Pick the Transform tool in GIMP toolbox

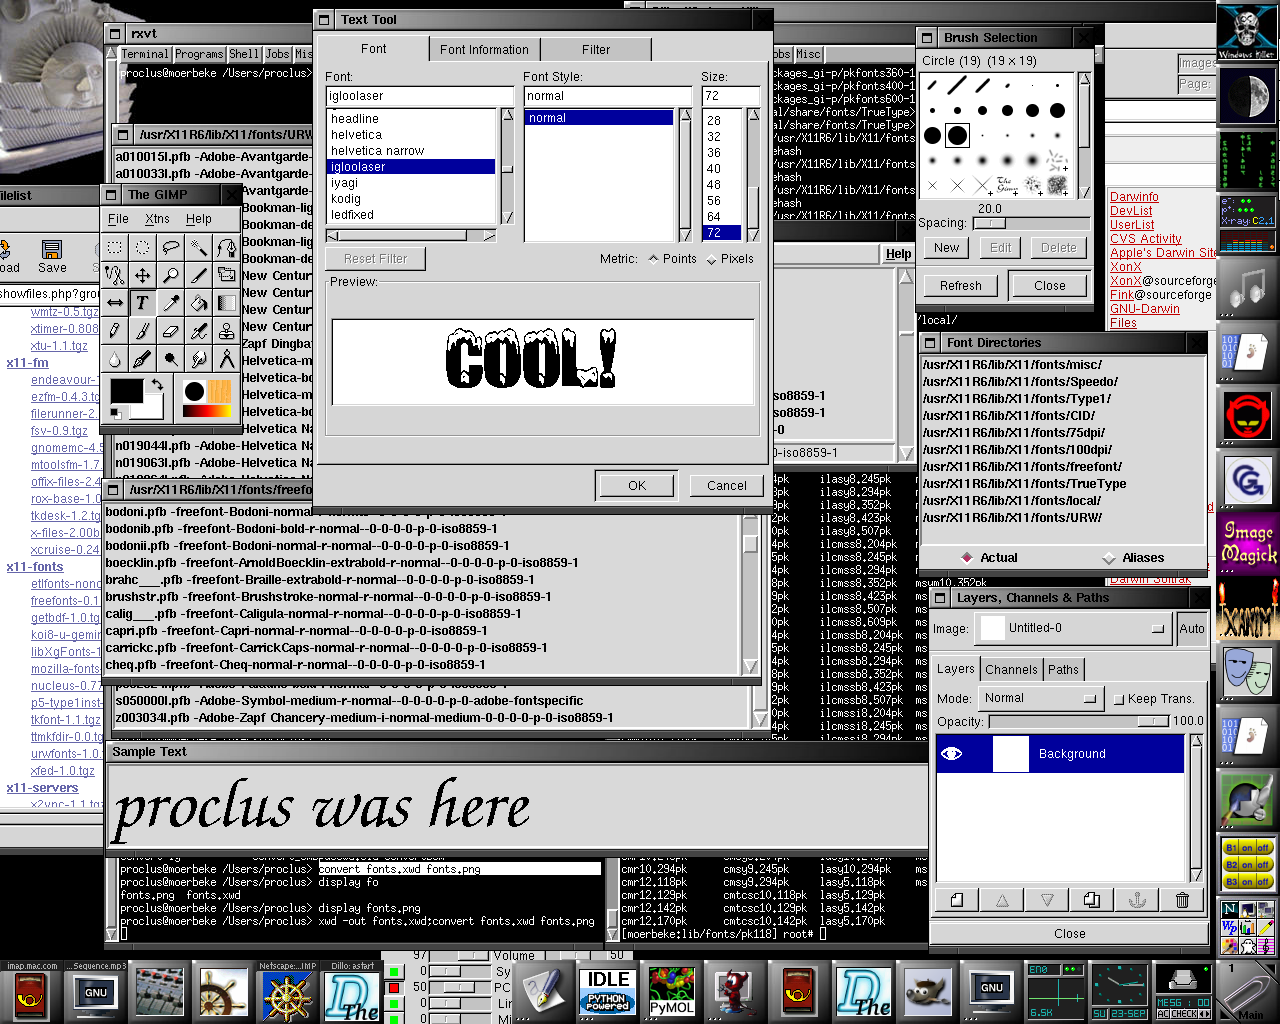(x=227, y=275)
